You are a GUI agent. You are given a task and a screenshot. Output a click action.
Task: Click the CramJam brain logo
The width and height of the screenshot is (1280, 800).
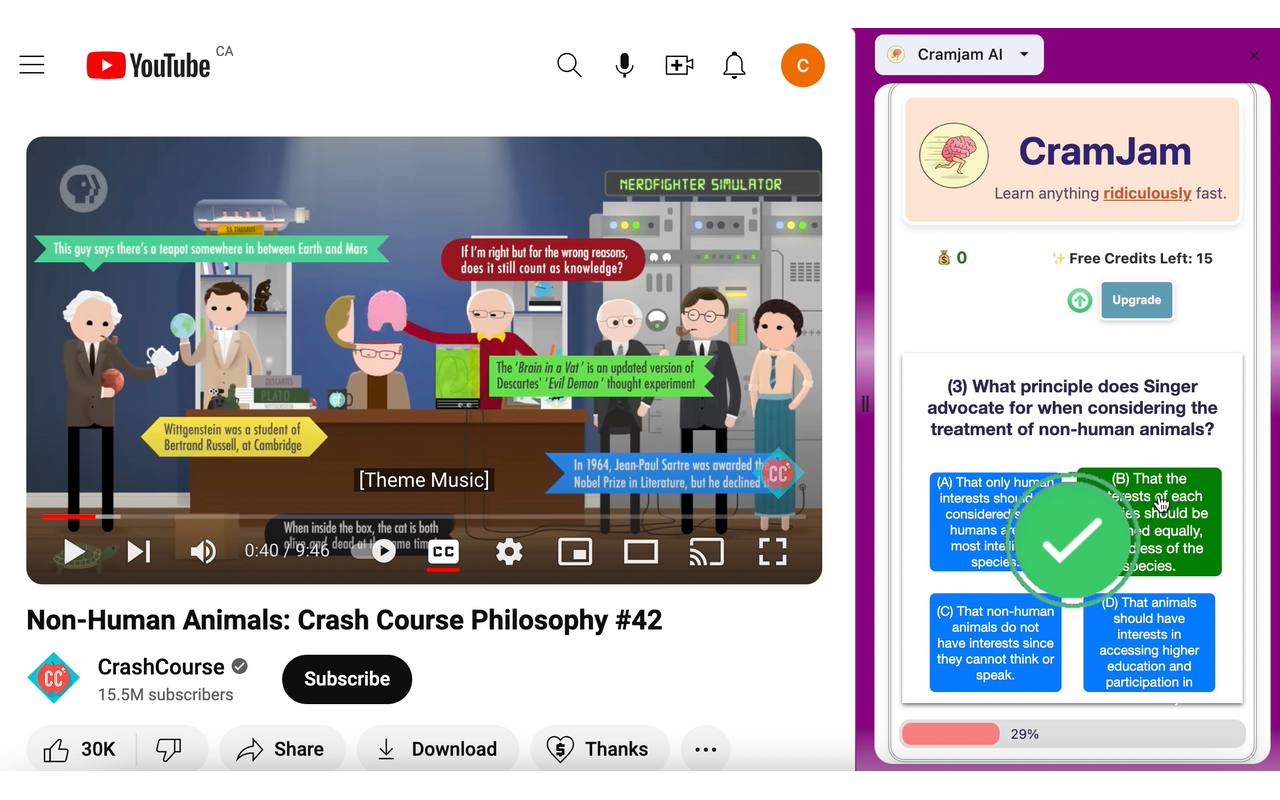click(954, 156)
